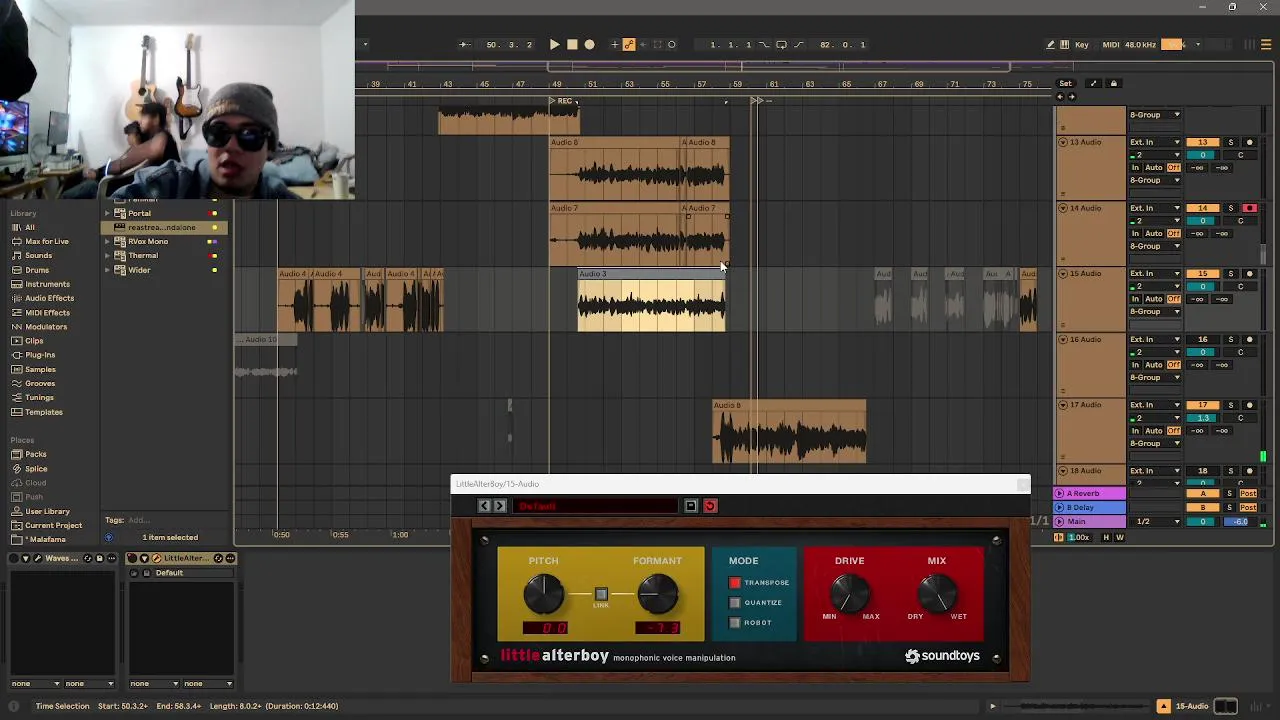The width and height of the screenshot is (1280, 720).
Task: Collapse the 16 Audio track
Action: pyautogui.click(x=1062, y=339)
